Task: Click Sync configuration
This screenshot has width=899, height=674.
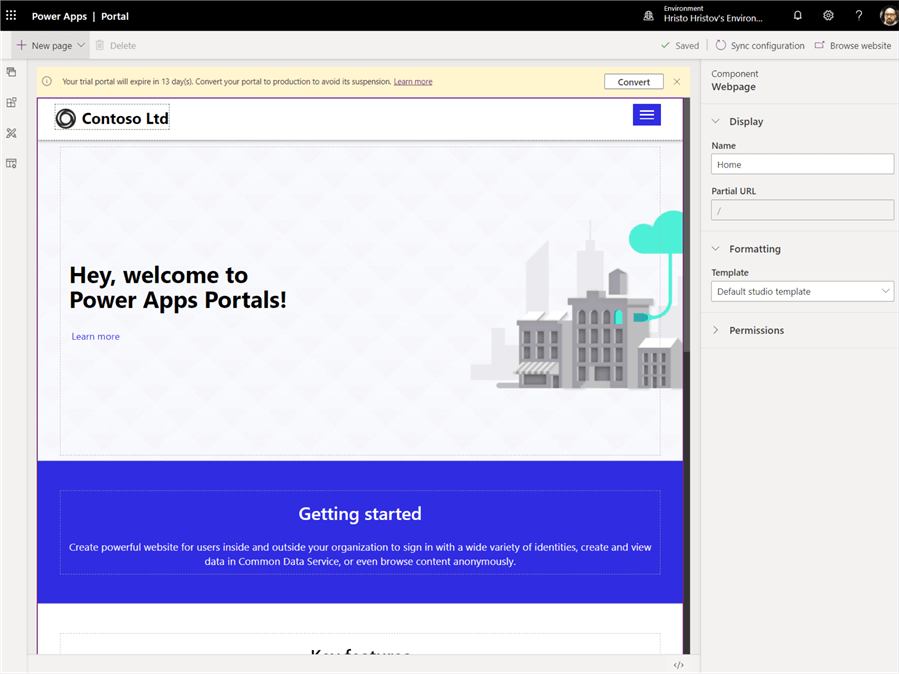Action: [760, 45]
